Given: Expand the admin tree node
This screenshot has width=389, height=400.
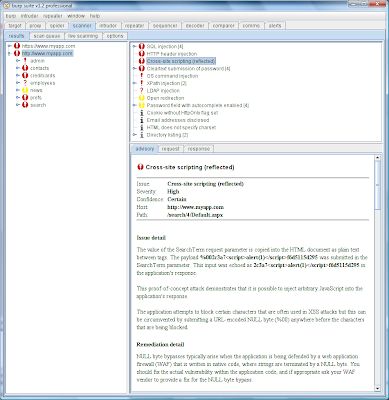Looking at the screenshot, I should [x=18, y=61].
